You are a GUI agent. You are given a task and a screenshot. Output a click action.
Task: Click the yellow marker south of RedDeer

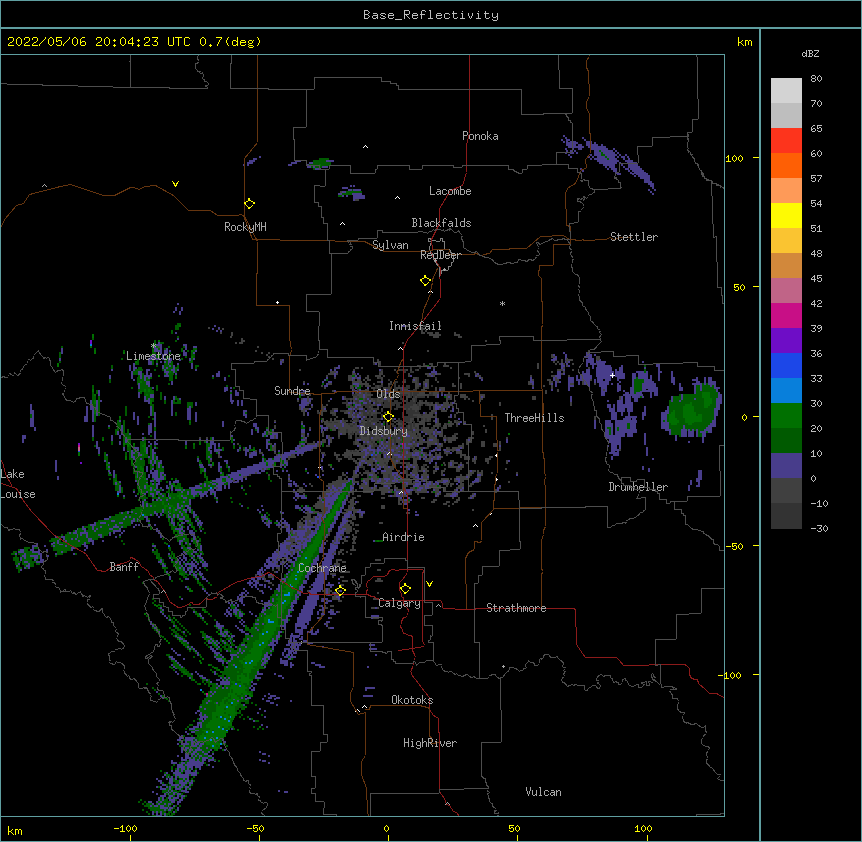coord(425,281)
